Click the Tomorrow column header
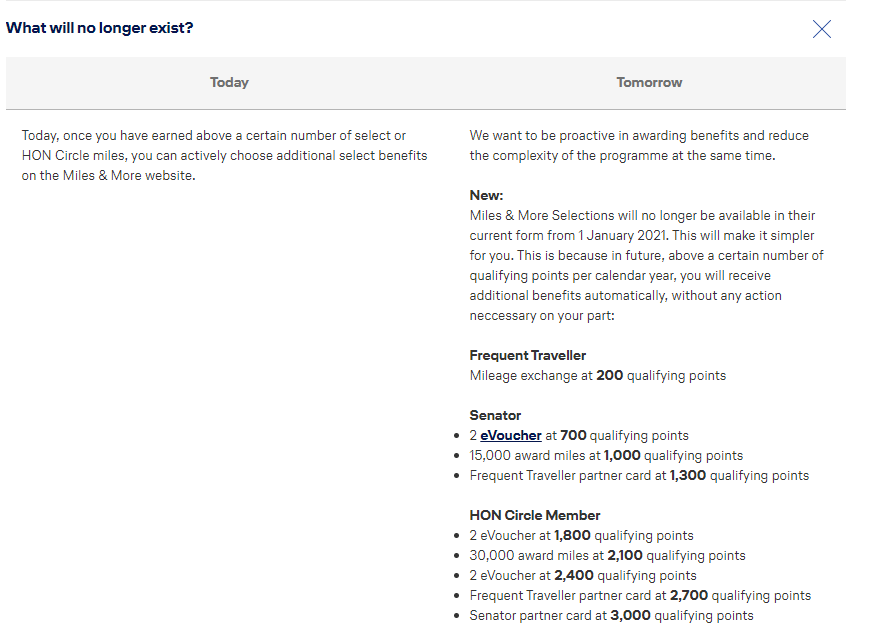 pos(649,83)
